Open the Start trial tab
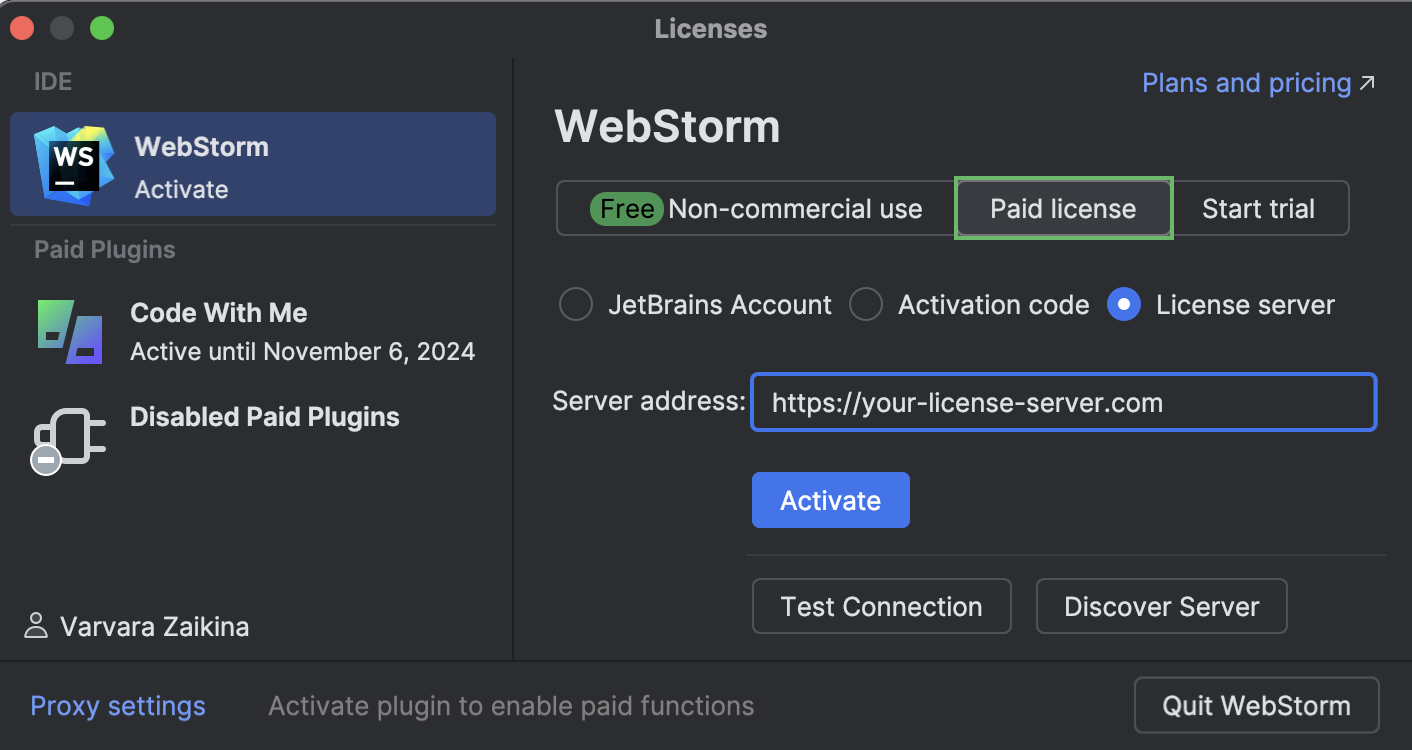 coord(1259,208)
